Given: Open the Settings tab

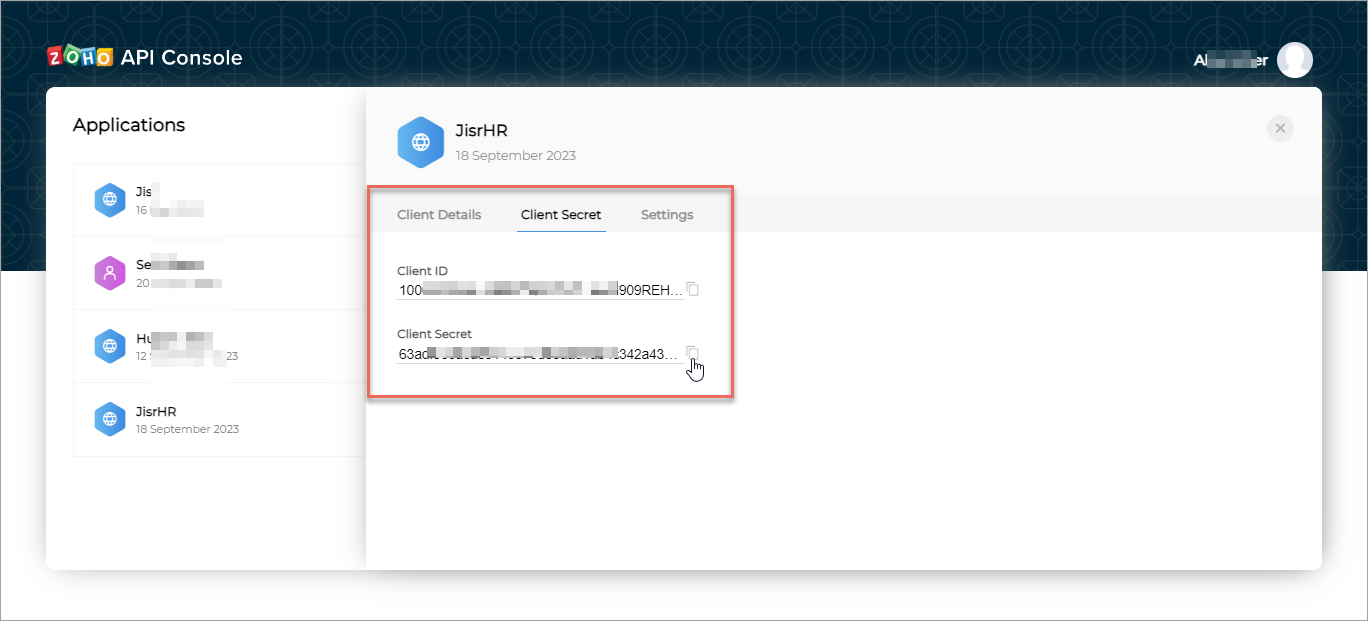Looking at the screenshot, I should tap(667, 215).
